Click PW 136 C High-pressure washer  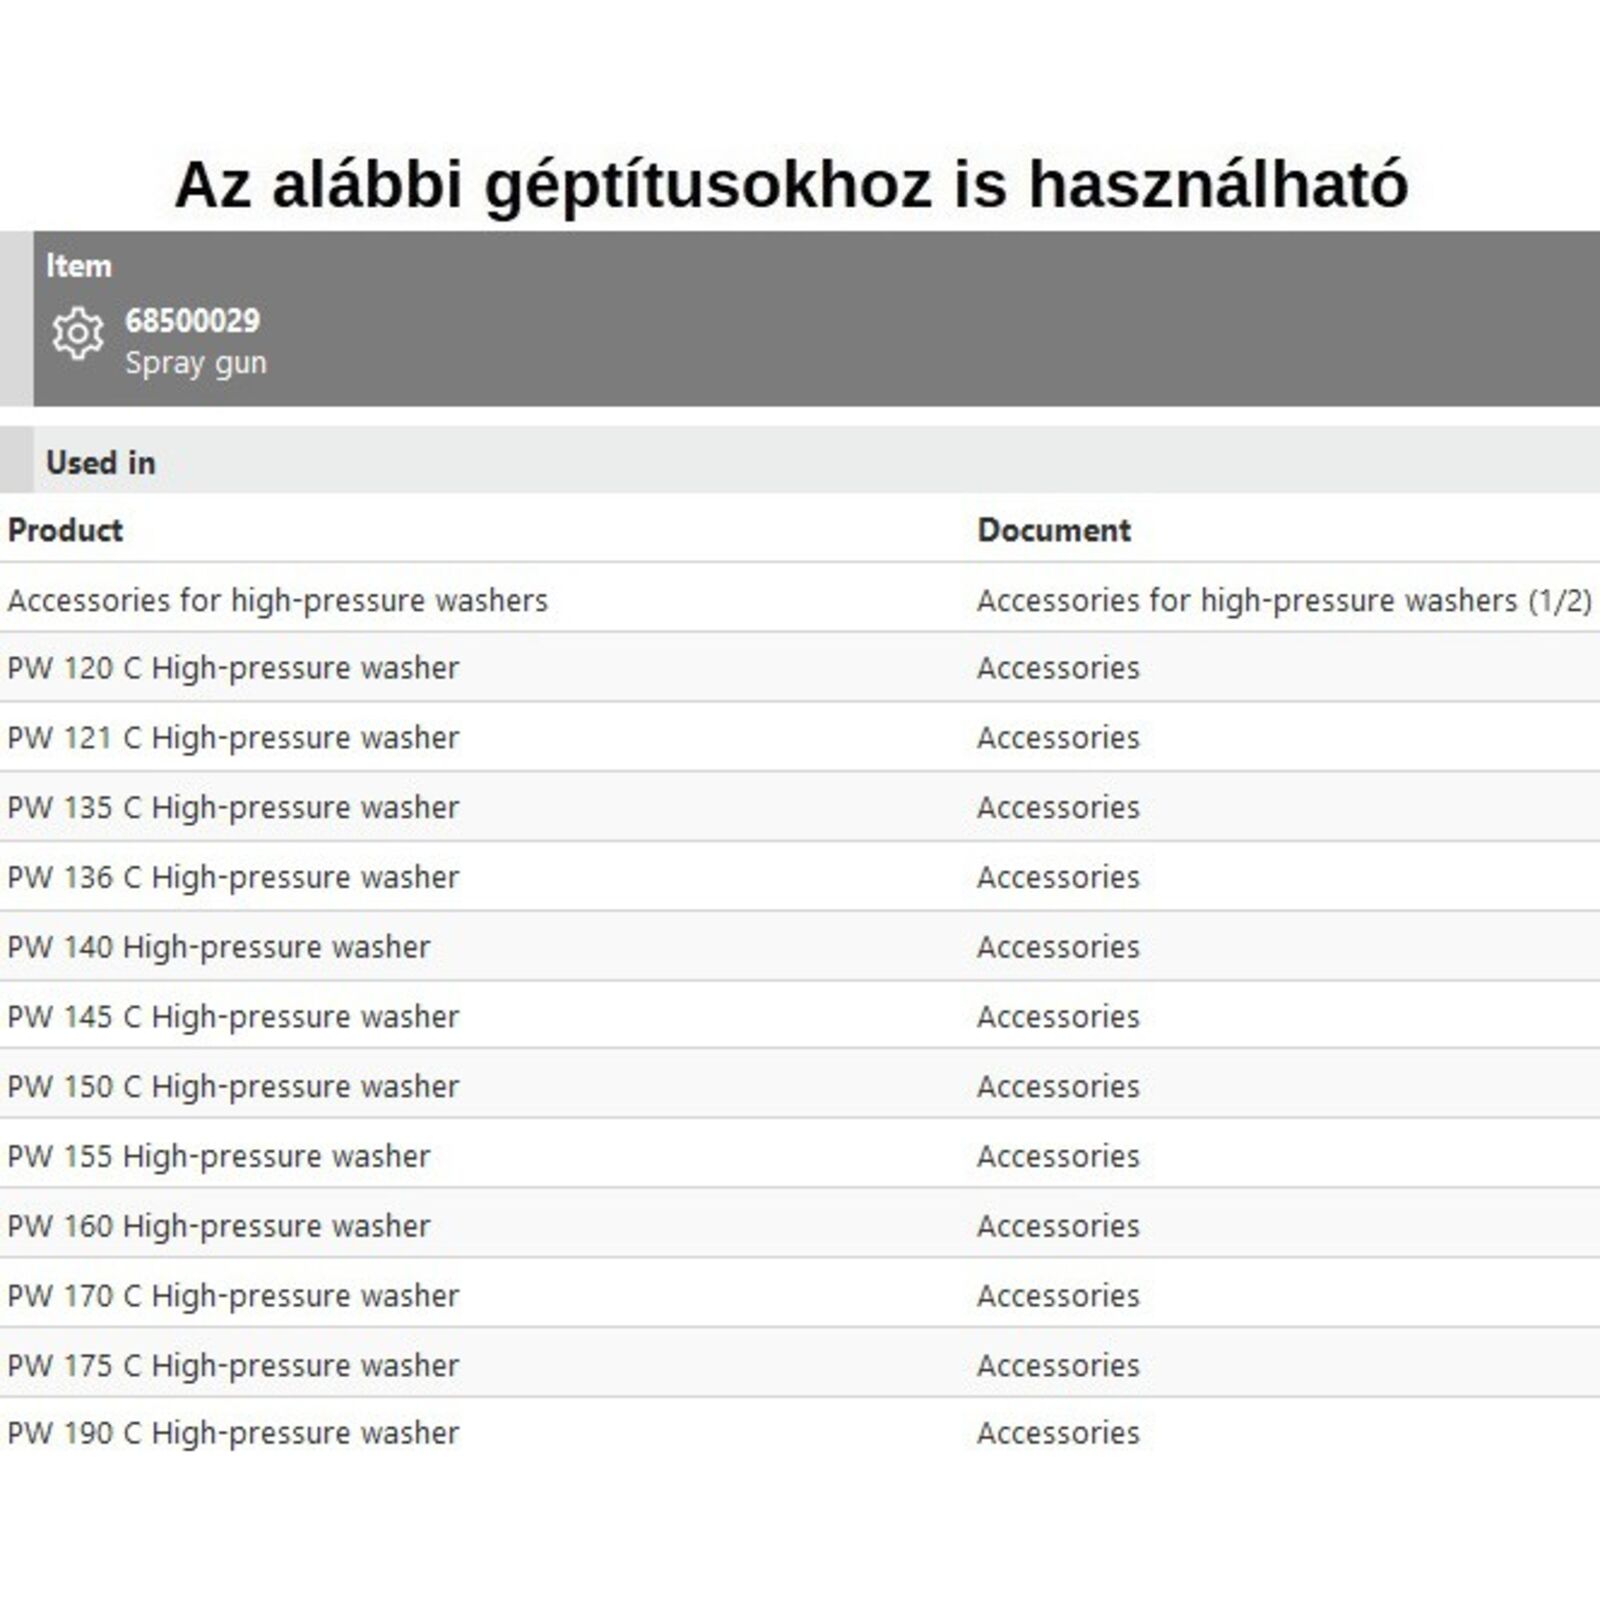233,878
